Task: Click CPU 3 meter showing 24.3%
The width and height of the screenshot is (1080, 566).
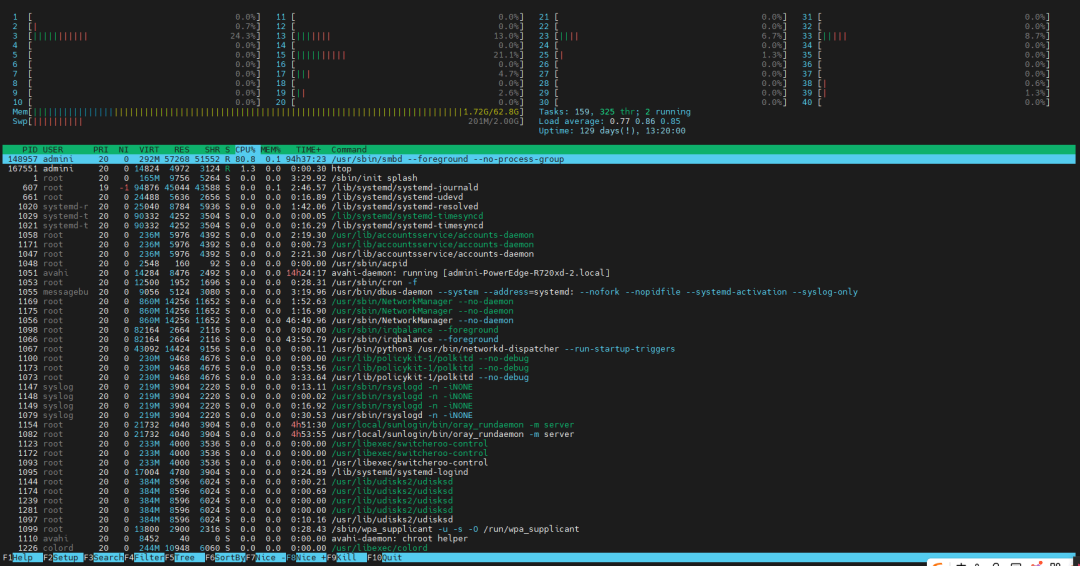Action: pyautogui.click(x=136, y=36)
